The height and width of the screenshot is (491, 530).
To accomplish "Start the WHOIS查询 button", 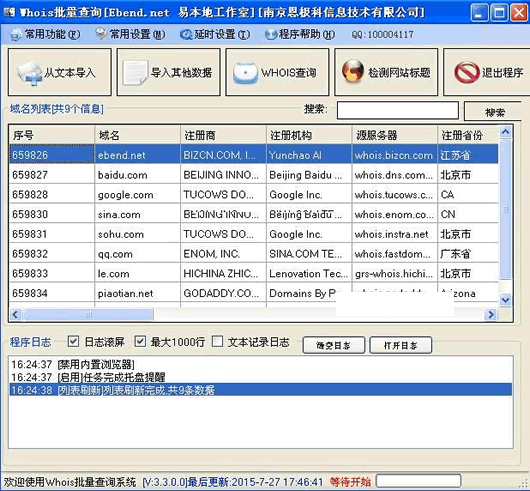I will pos(278,72).
